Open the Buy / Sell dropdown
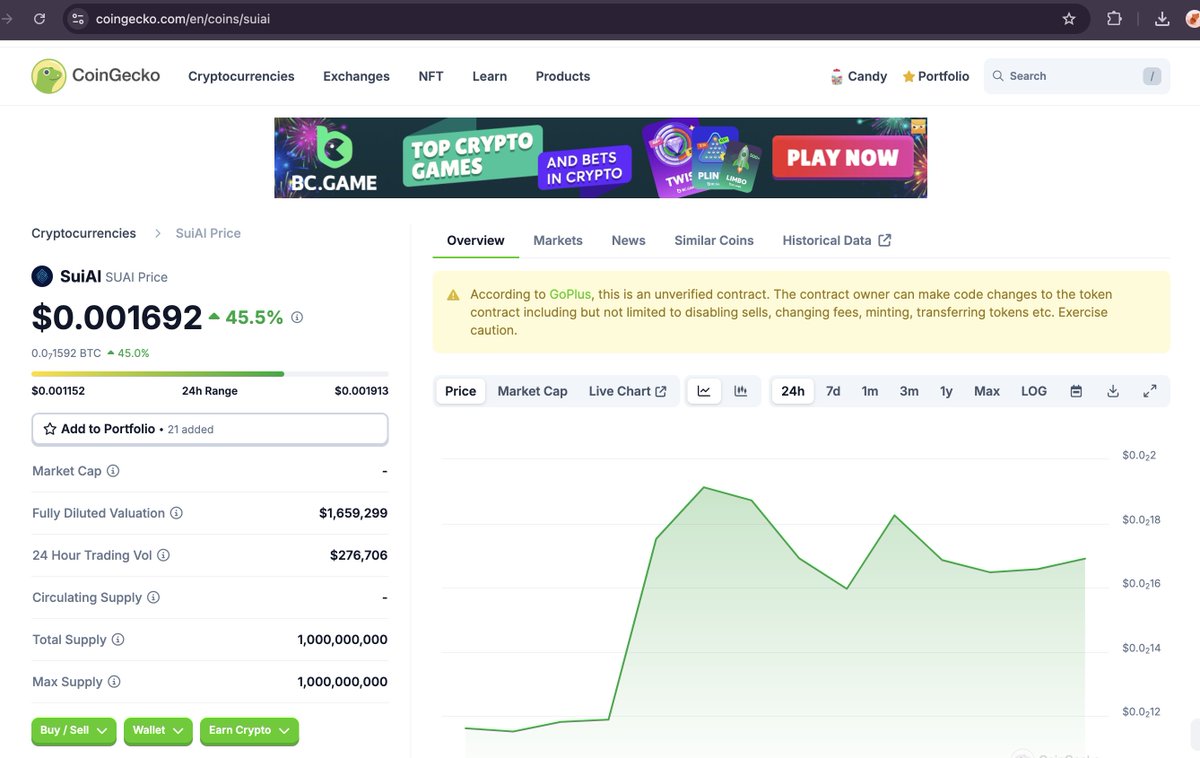 click(74, 731)
